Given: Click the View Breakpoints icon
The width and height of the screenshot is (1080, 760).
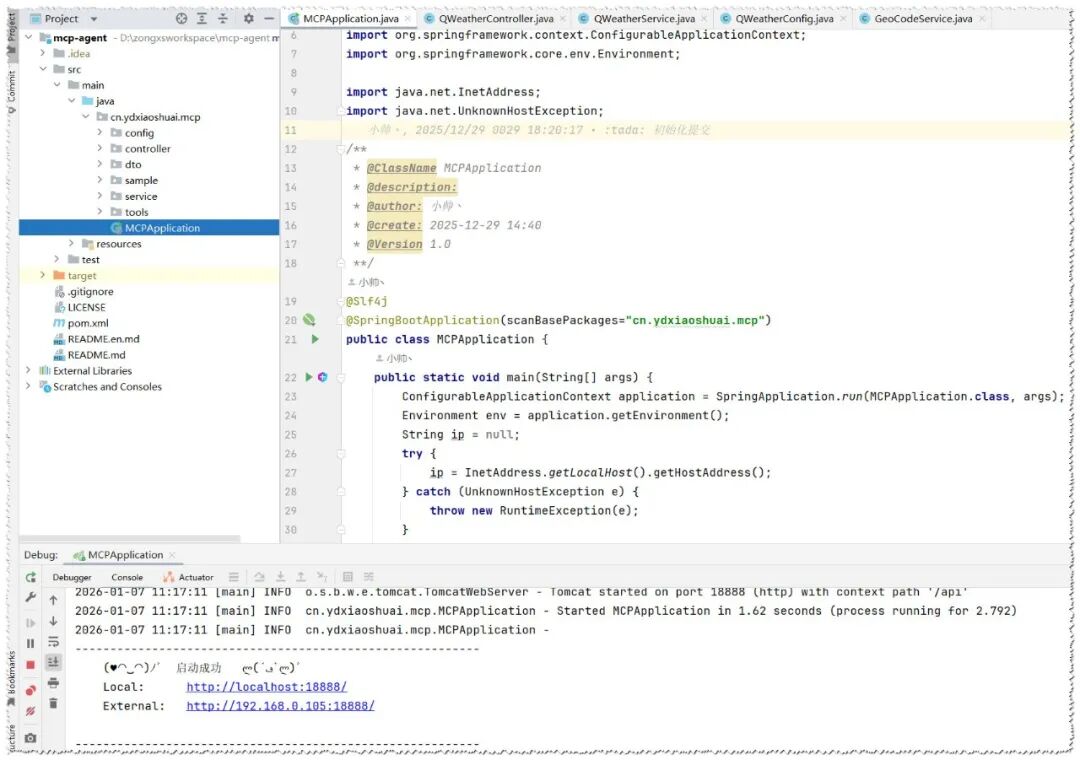Looking at the screenshot, I should click(30, 690).
